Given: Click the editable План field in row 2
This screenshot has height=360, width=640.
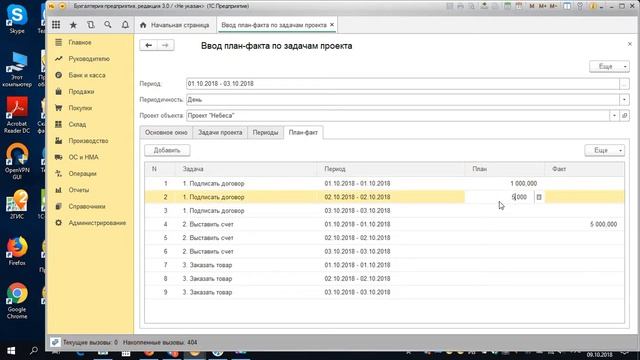Looking at the screenshot, I should click(x=499, y=197).
